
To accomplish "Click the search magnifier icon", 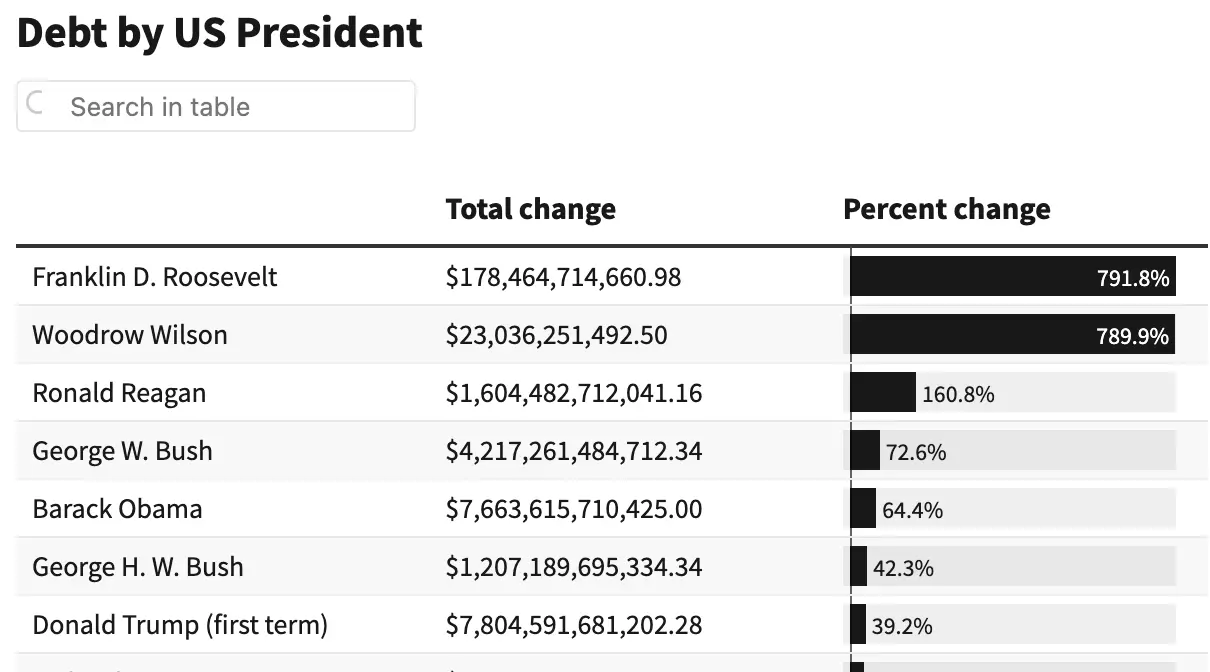I will point(36,104).
